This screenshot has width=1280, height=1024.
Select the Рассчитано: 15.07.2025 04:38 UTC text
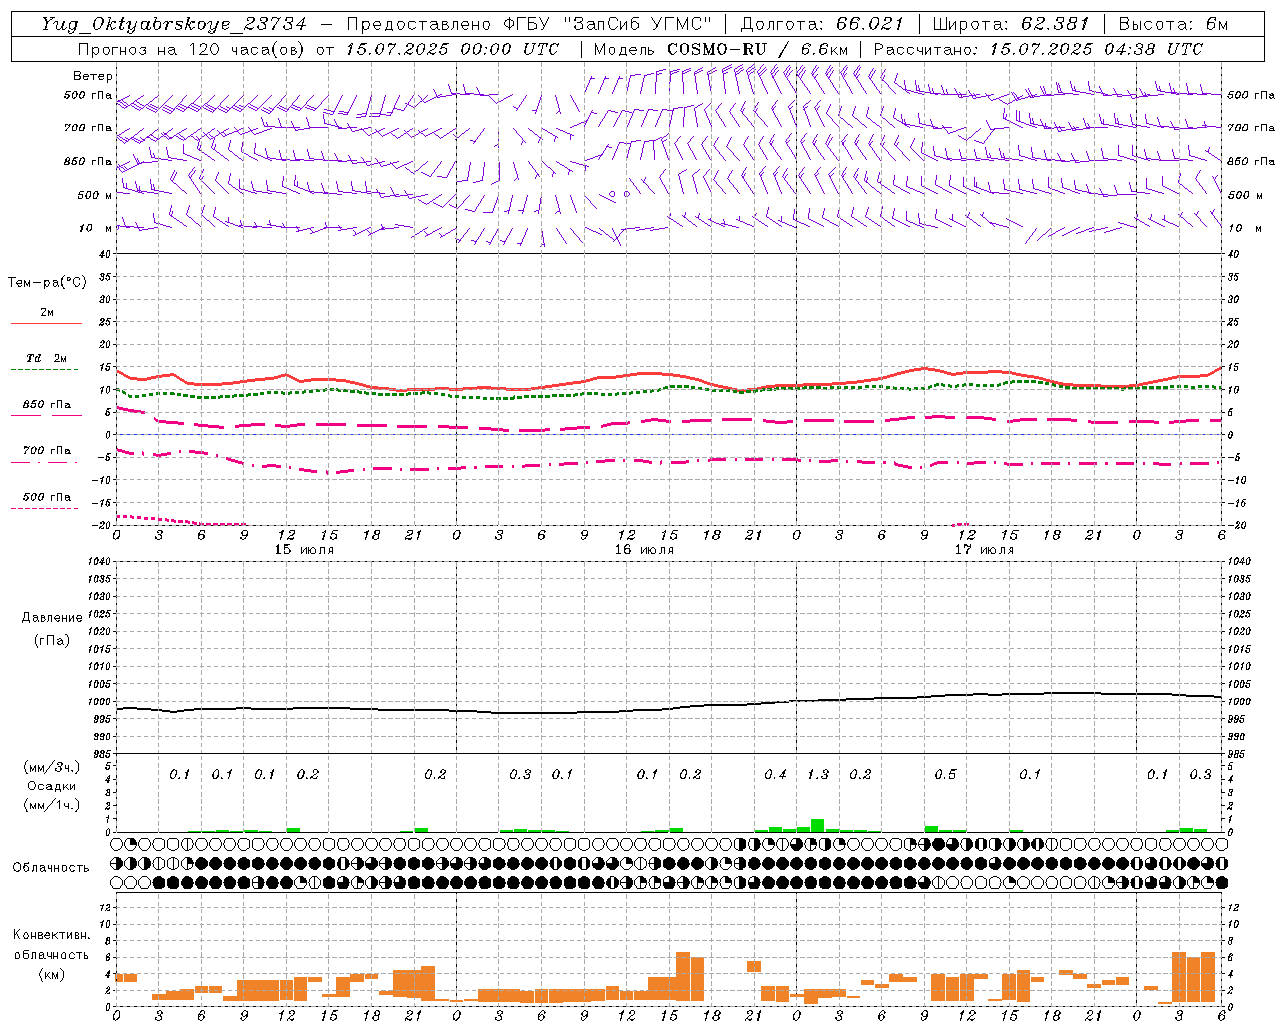(1038, 49)
